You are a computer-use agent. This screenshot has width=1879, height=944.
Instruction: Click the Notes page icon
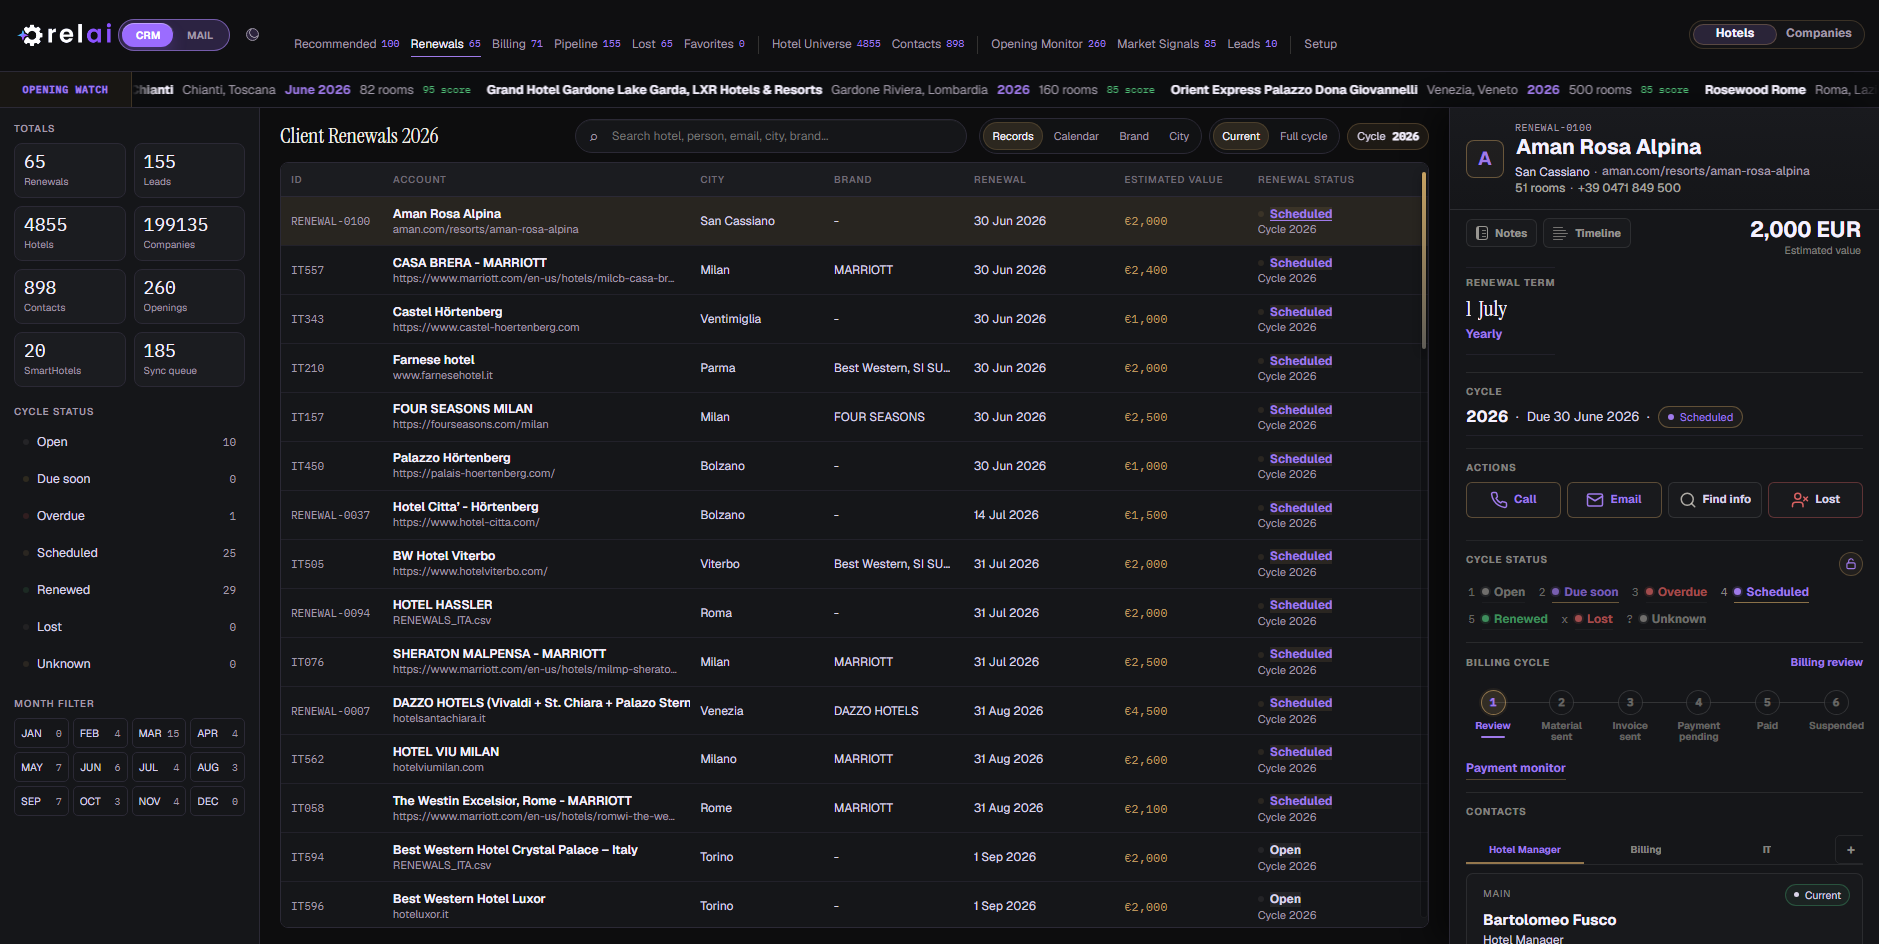[1482, 233]
